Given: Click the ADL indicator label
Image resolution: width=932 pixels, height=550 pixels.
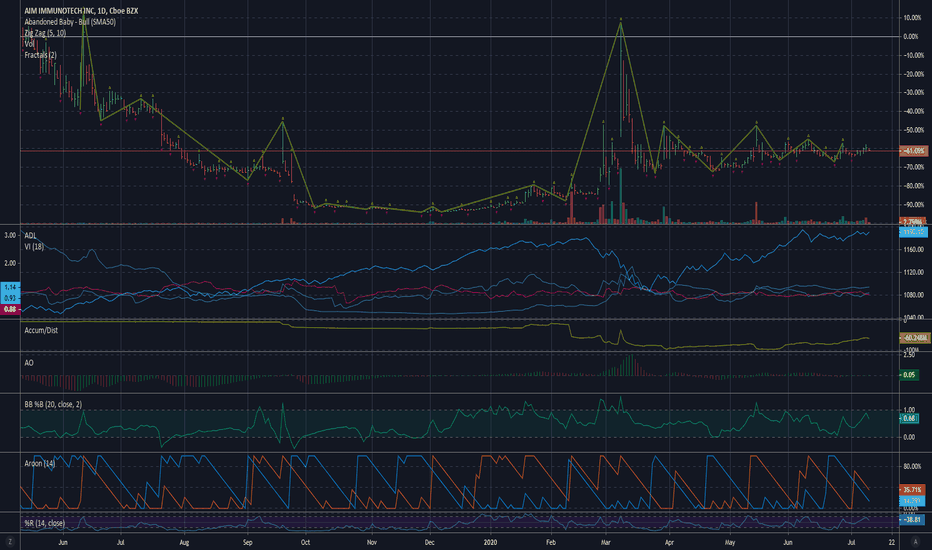Looking at the screenshot, I should (30, 235).
